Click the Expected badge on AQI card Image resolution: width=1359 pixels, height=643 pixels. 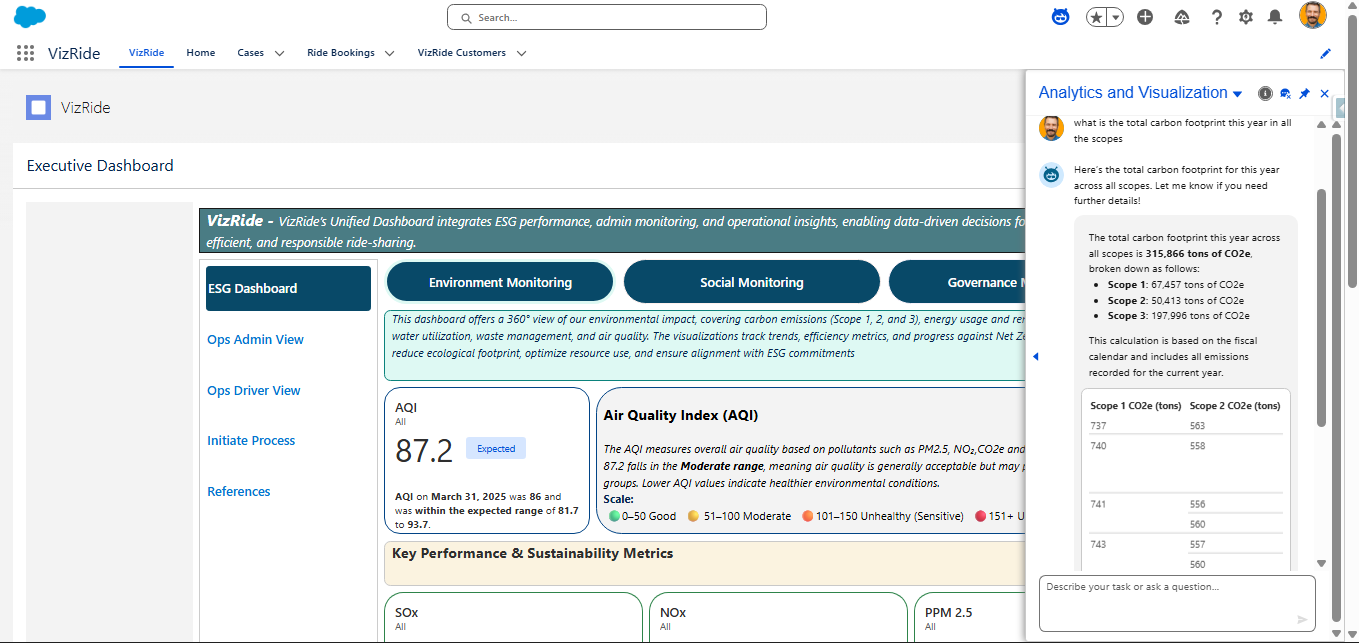point(496,449)
